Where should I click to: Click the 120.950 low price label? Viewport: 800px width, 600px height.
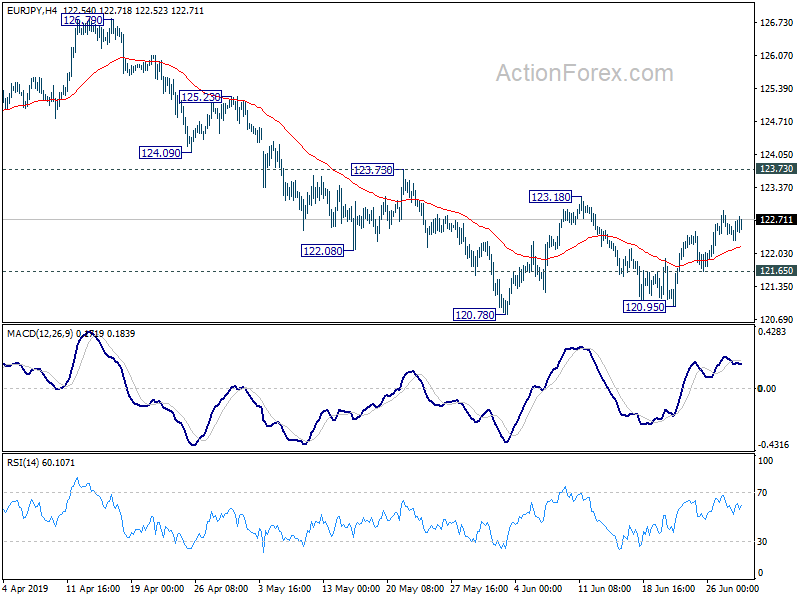(645, 307)
